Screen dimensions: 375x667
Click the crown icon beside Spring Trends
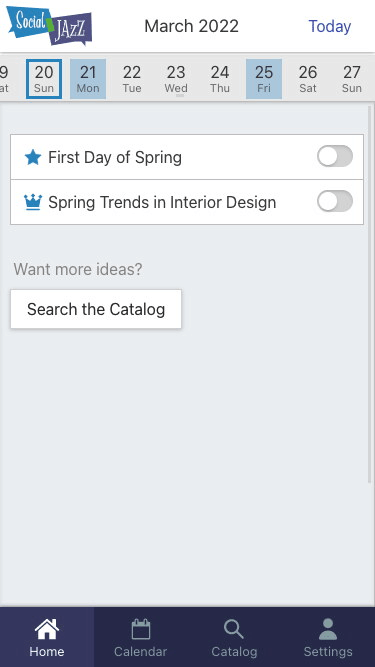[x=33, y=202]
